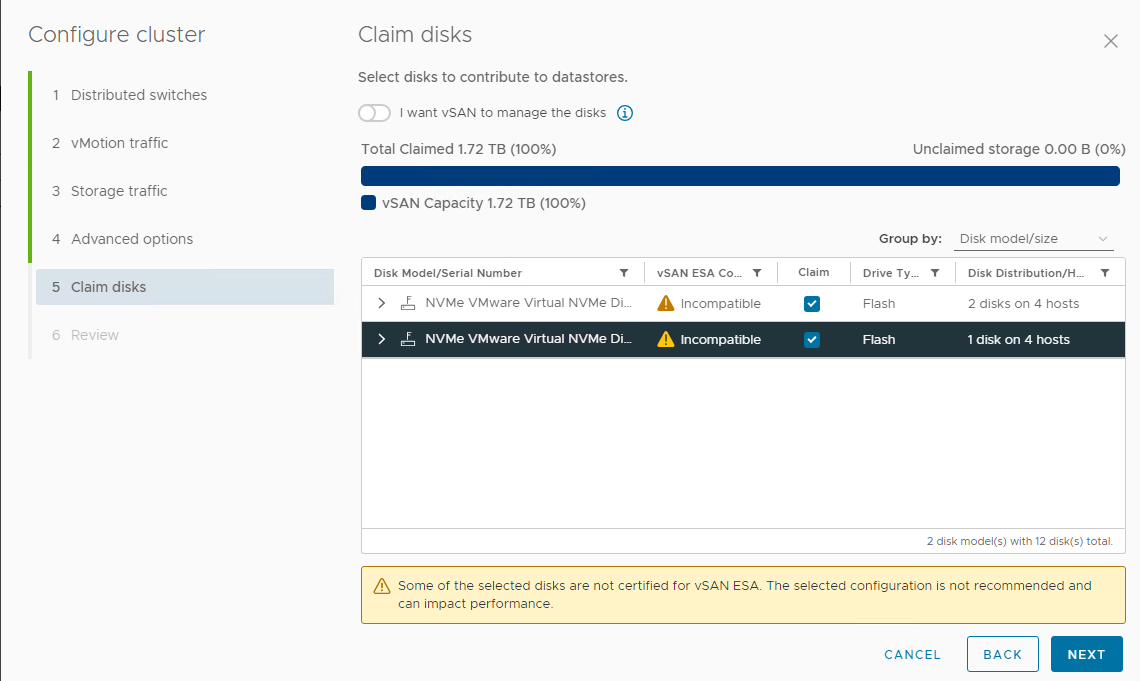Open the filter on Disk Model/Serial Number column
This screenshot has width=1140, height=681.
pos(624,272)
